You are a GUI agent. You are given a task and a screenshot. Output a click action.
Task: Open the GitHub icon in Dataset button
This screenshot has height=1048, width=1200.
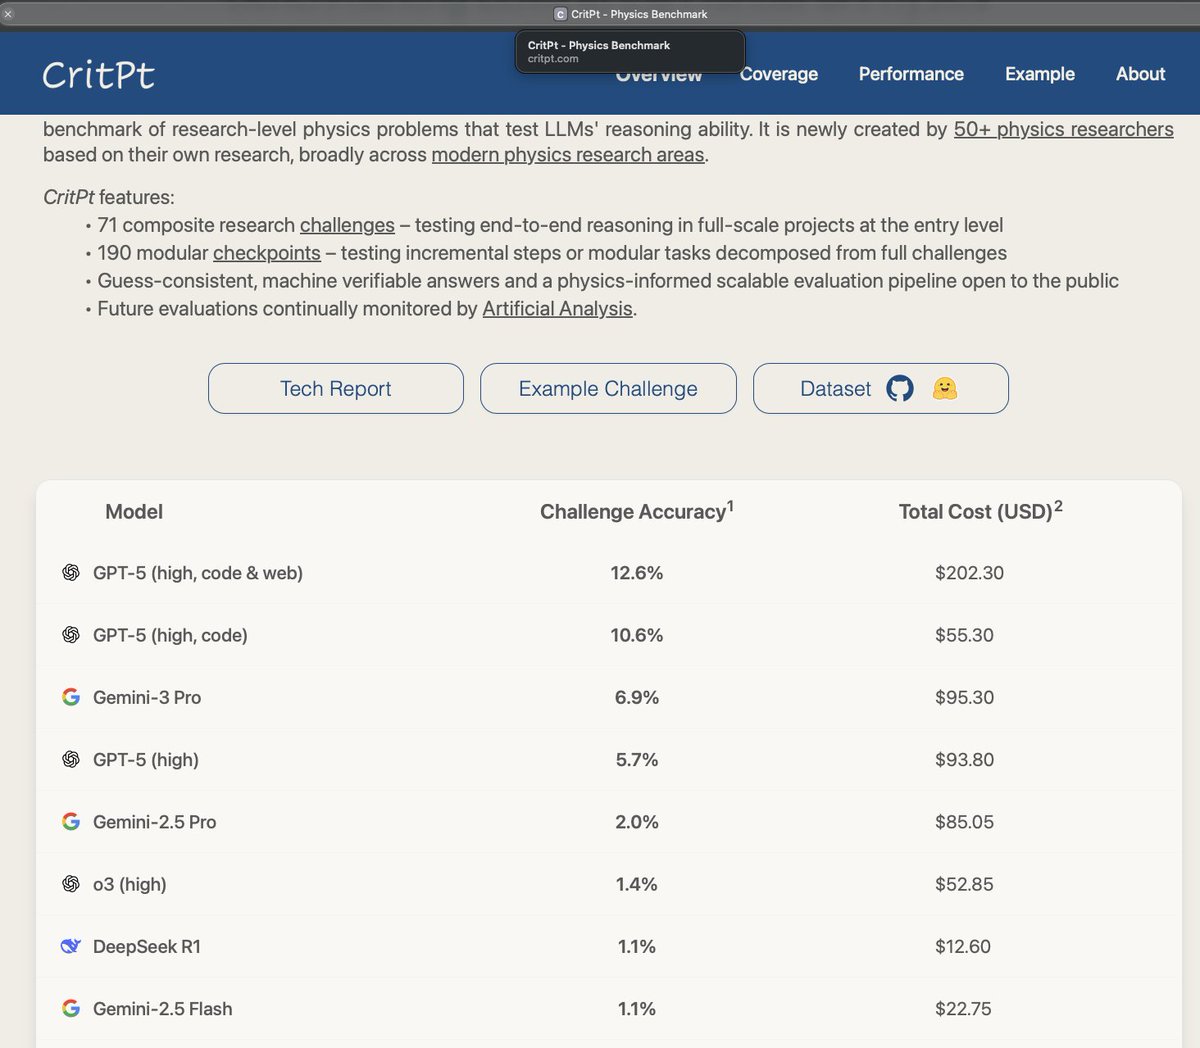900,388
